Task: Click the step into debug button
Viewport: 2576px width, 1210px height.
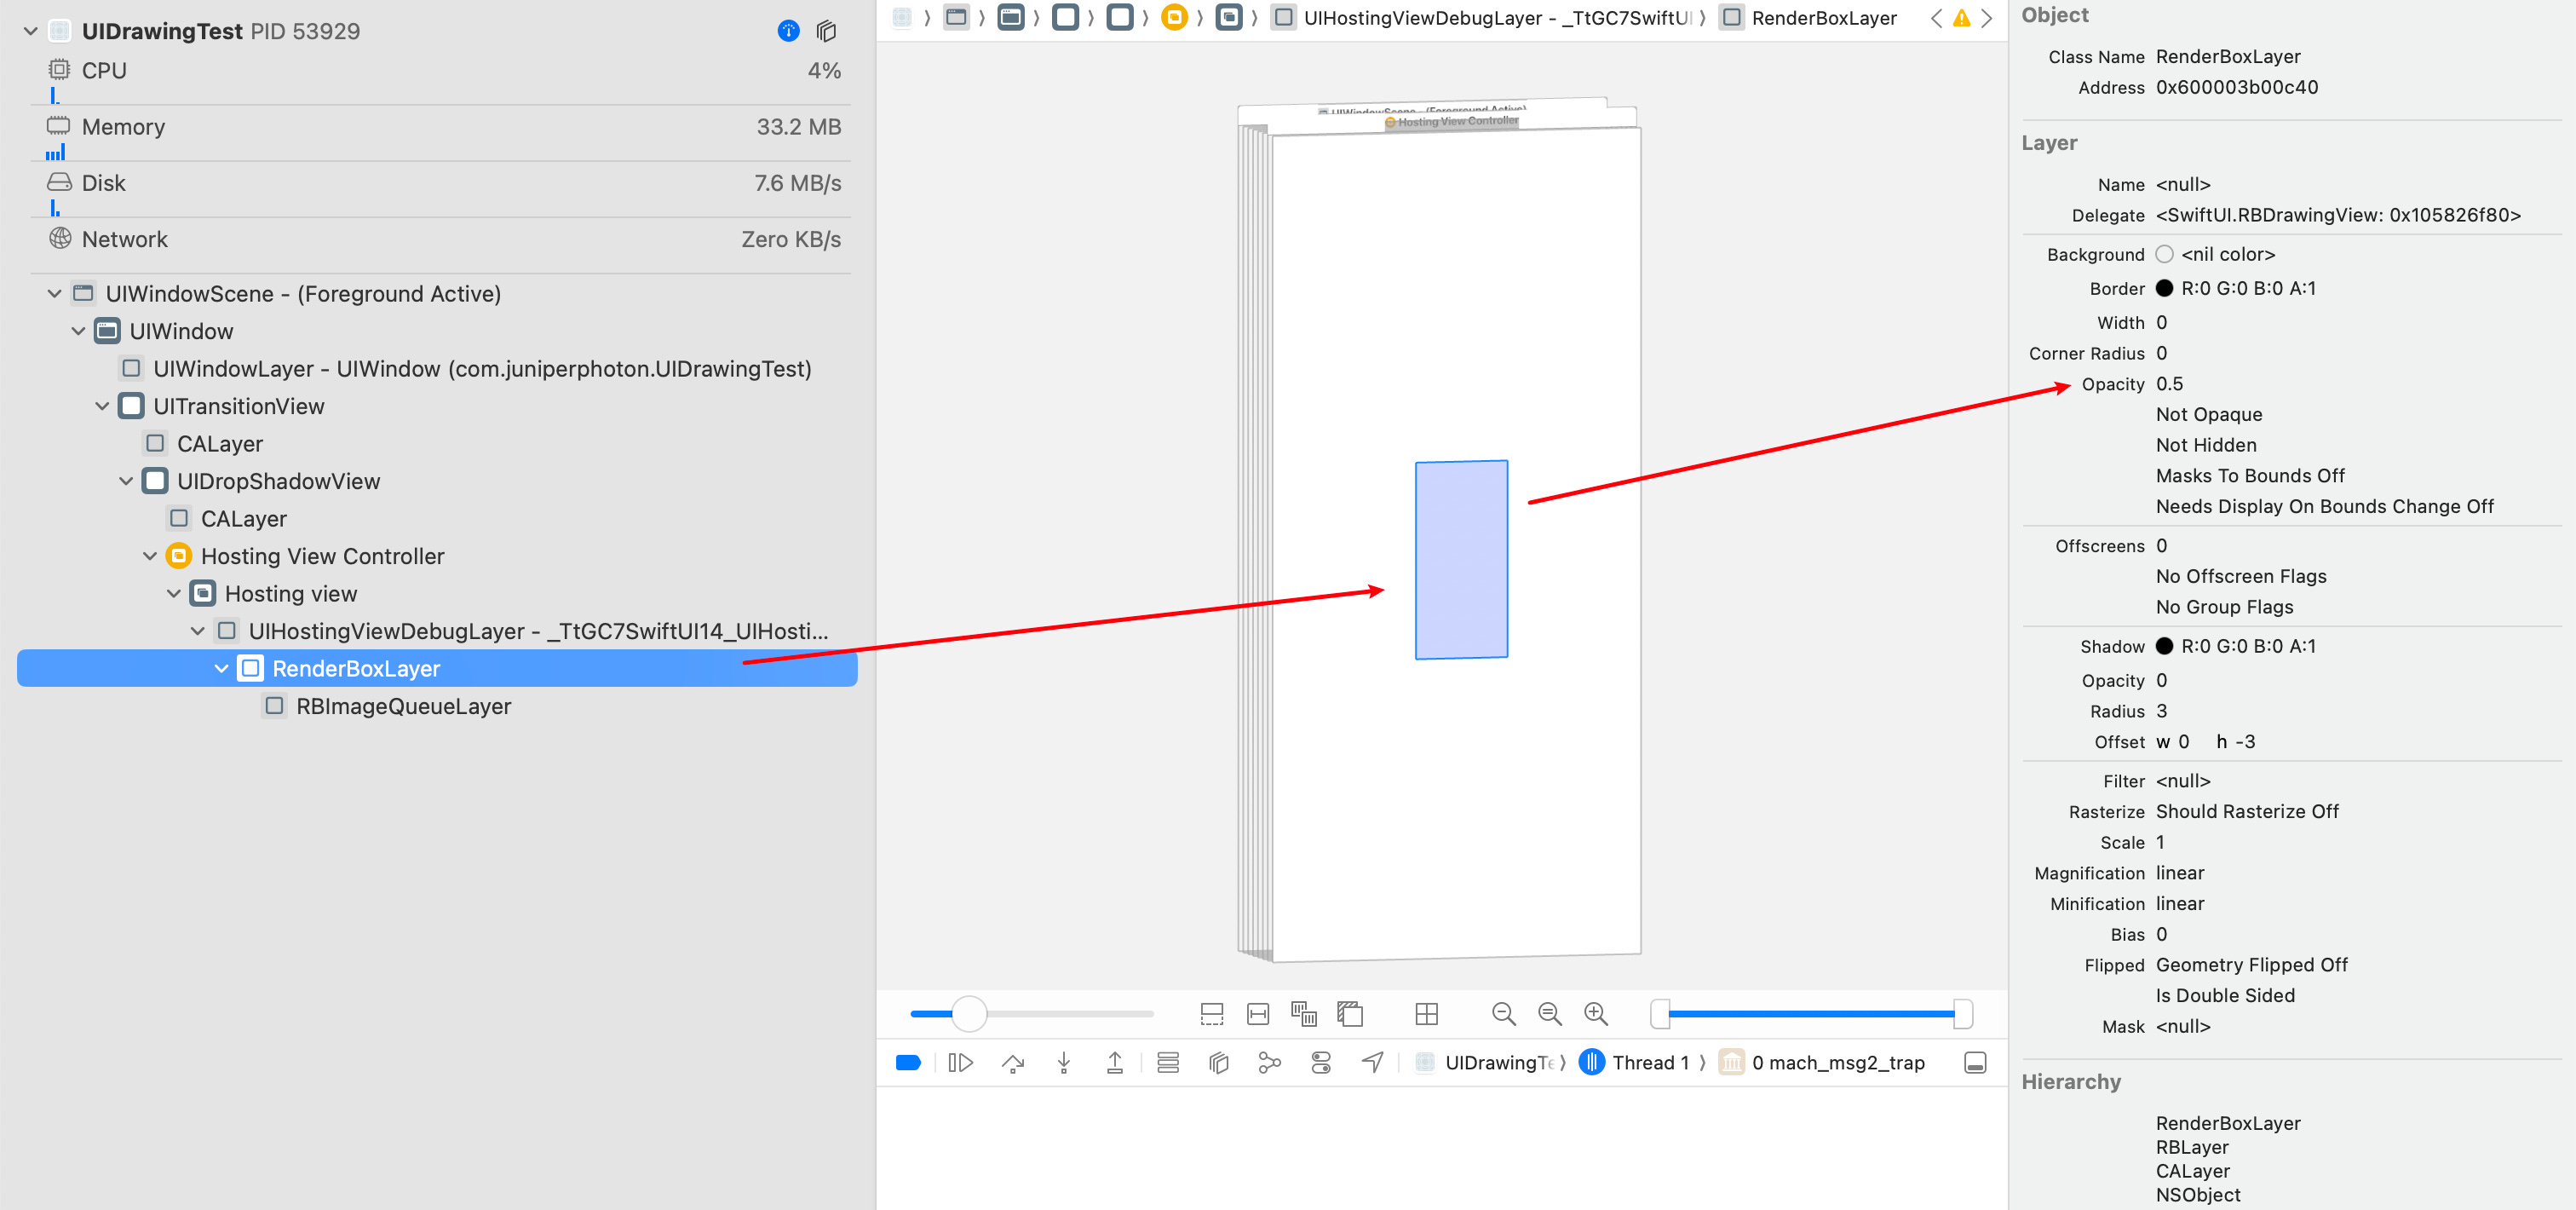Action: point(1064,1063)
